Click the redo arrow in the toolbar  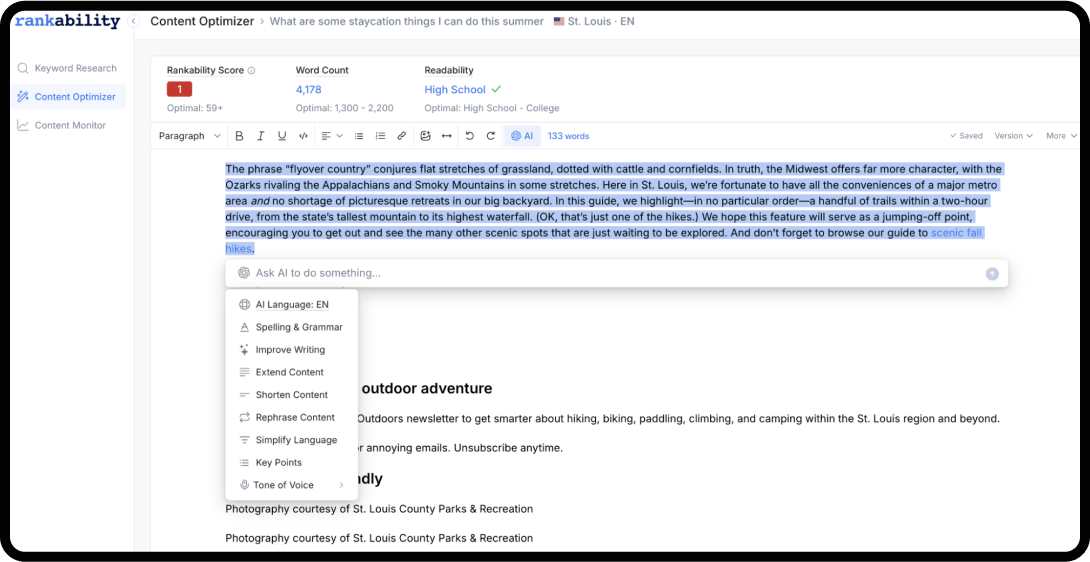[491, 136]
